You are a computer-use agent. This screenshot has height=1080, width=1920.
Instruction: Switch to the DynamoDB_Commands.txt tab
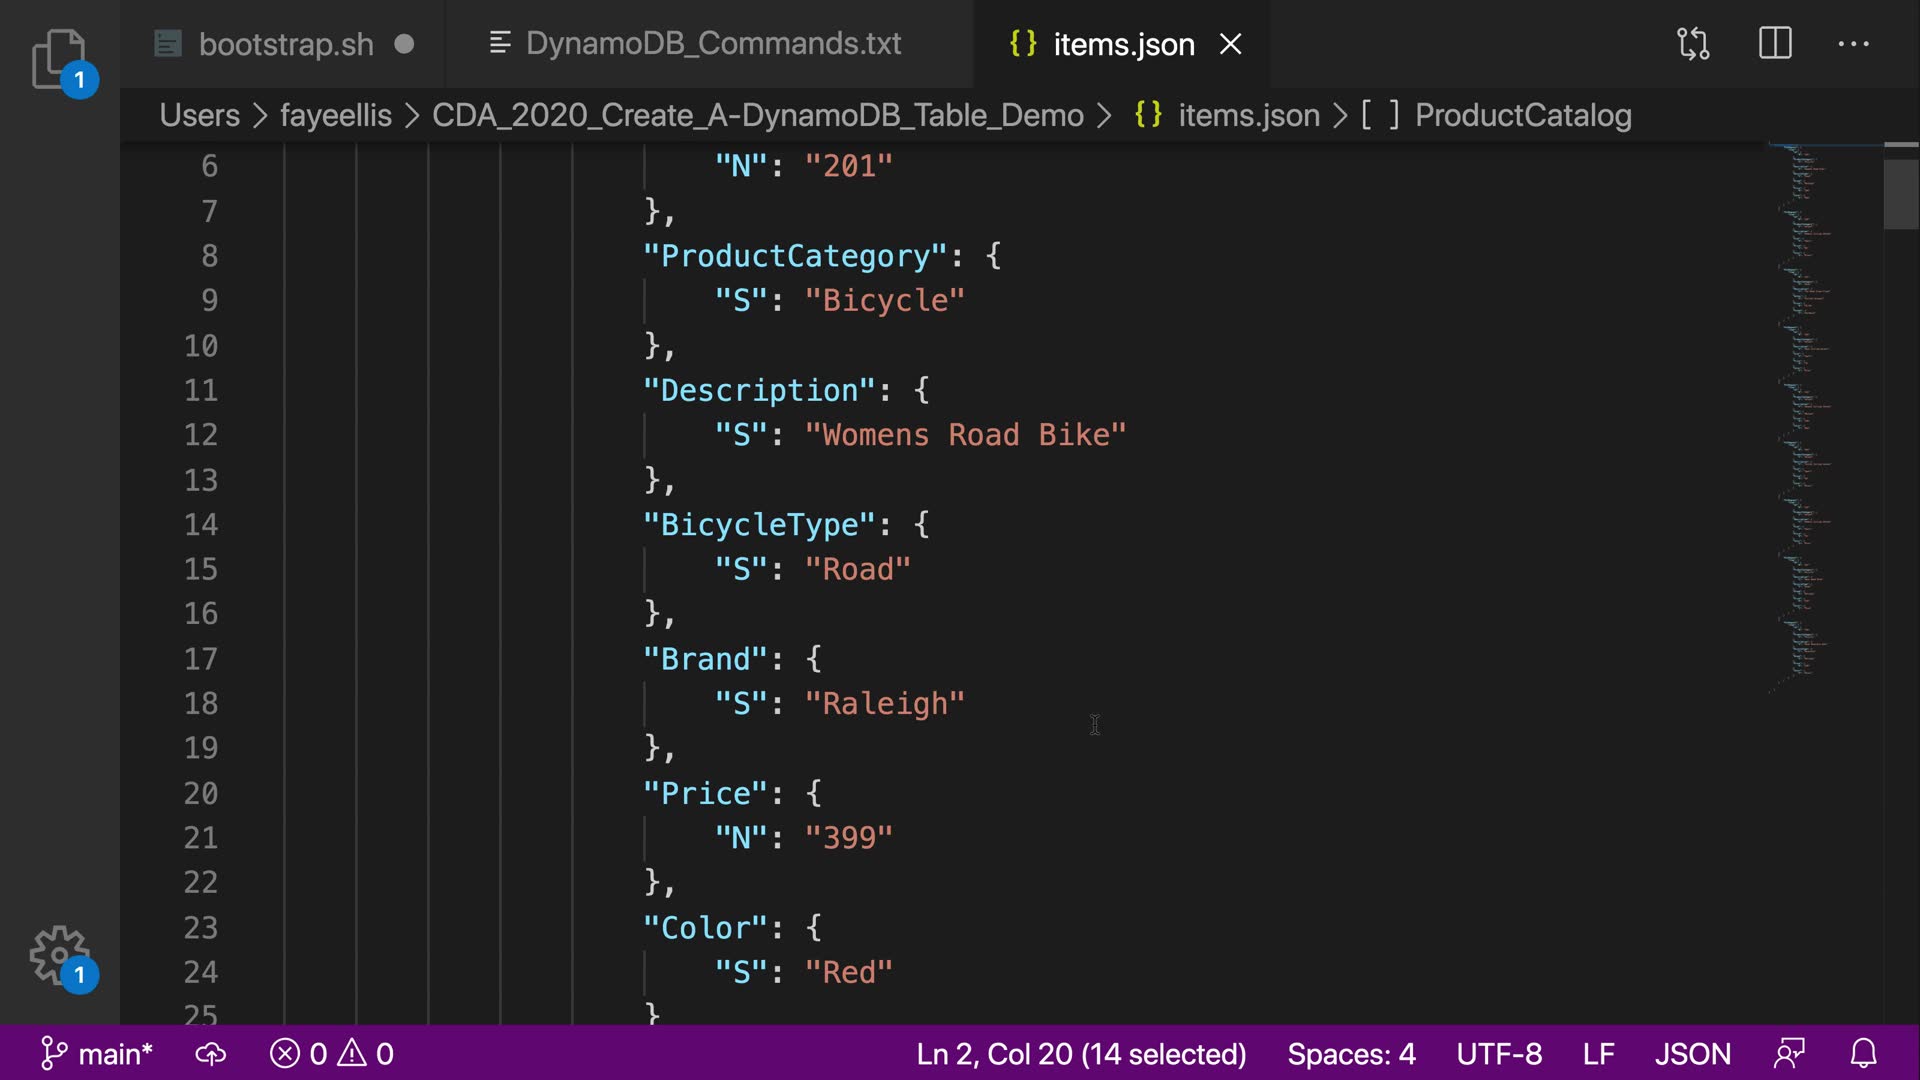tap(713, 44)
